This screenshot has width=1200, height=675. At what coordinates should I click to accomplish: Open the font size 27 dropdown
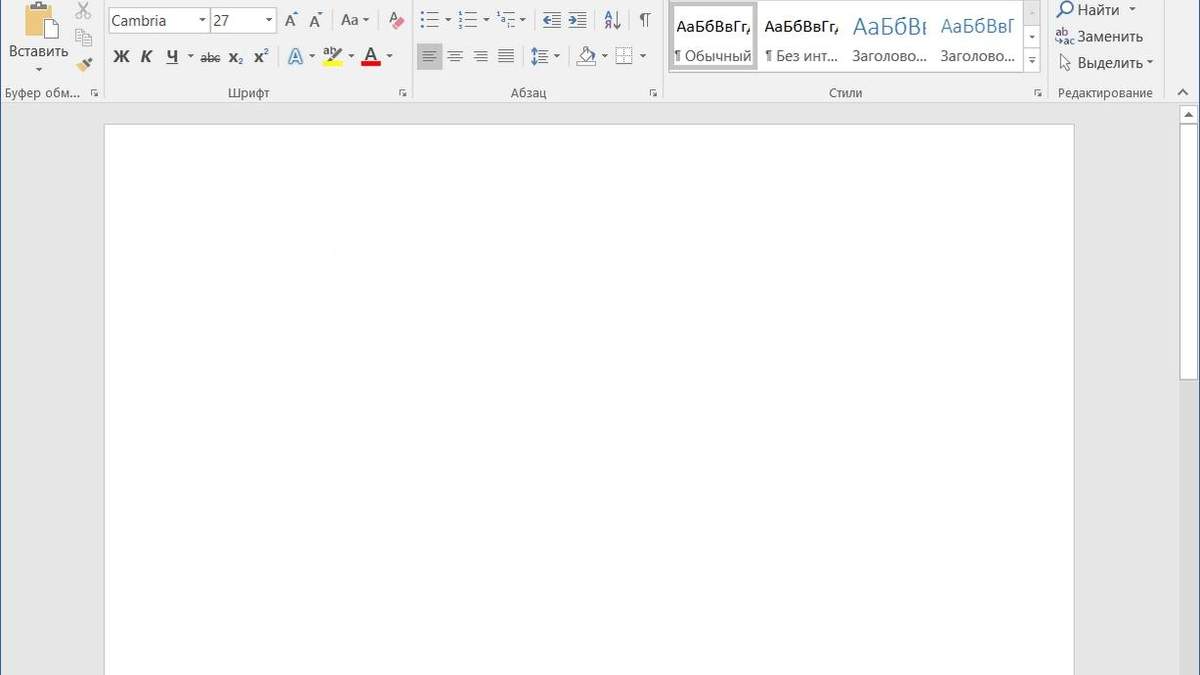pos(269,20)
